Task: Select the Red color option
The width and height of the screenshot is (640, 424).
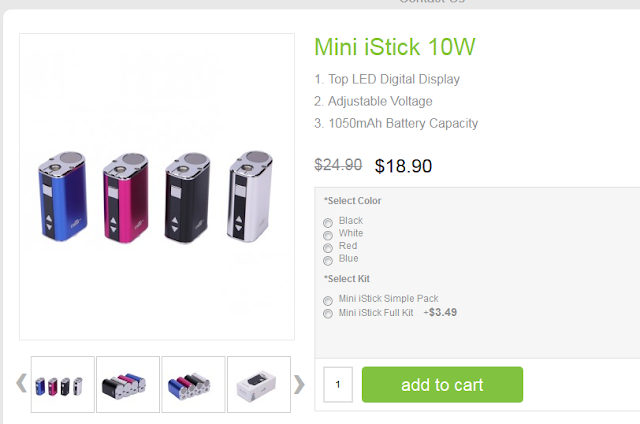Action: pyautogui.click(x=328, y=247)
